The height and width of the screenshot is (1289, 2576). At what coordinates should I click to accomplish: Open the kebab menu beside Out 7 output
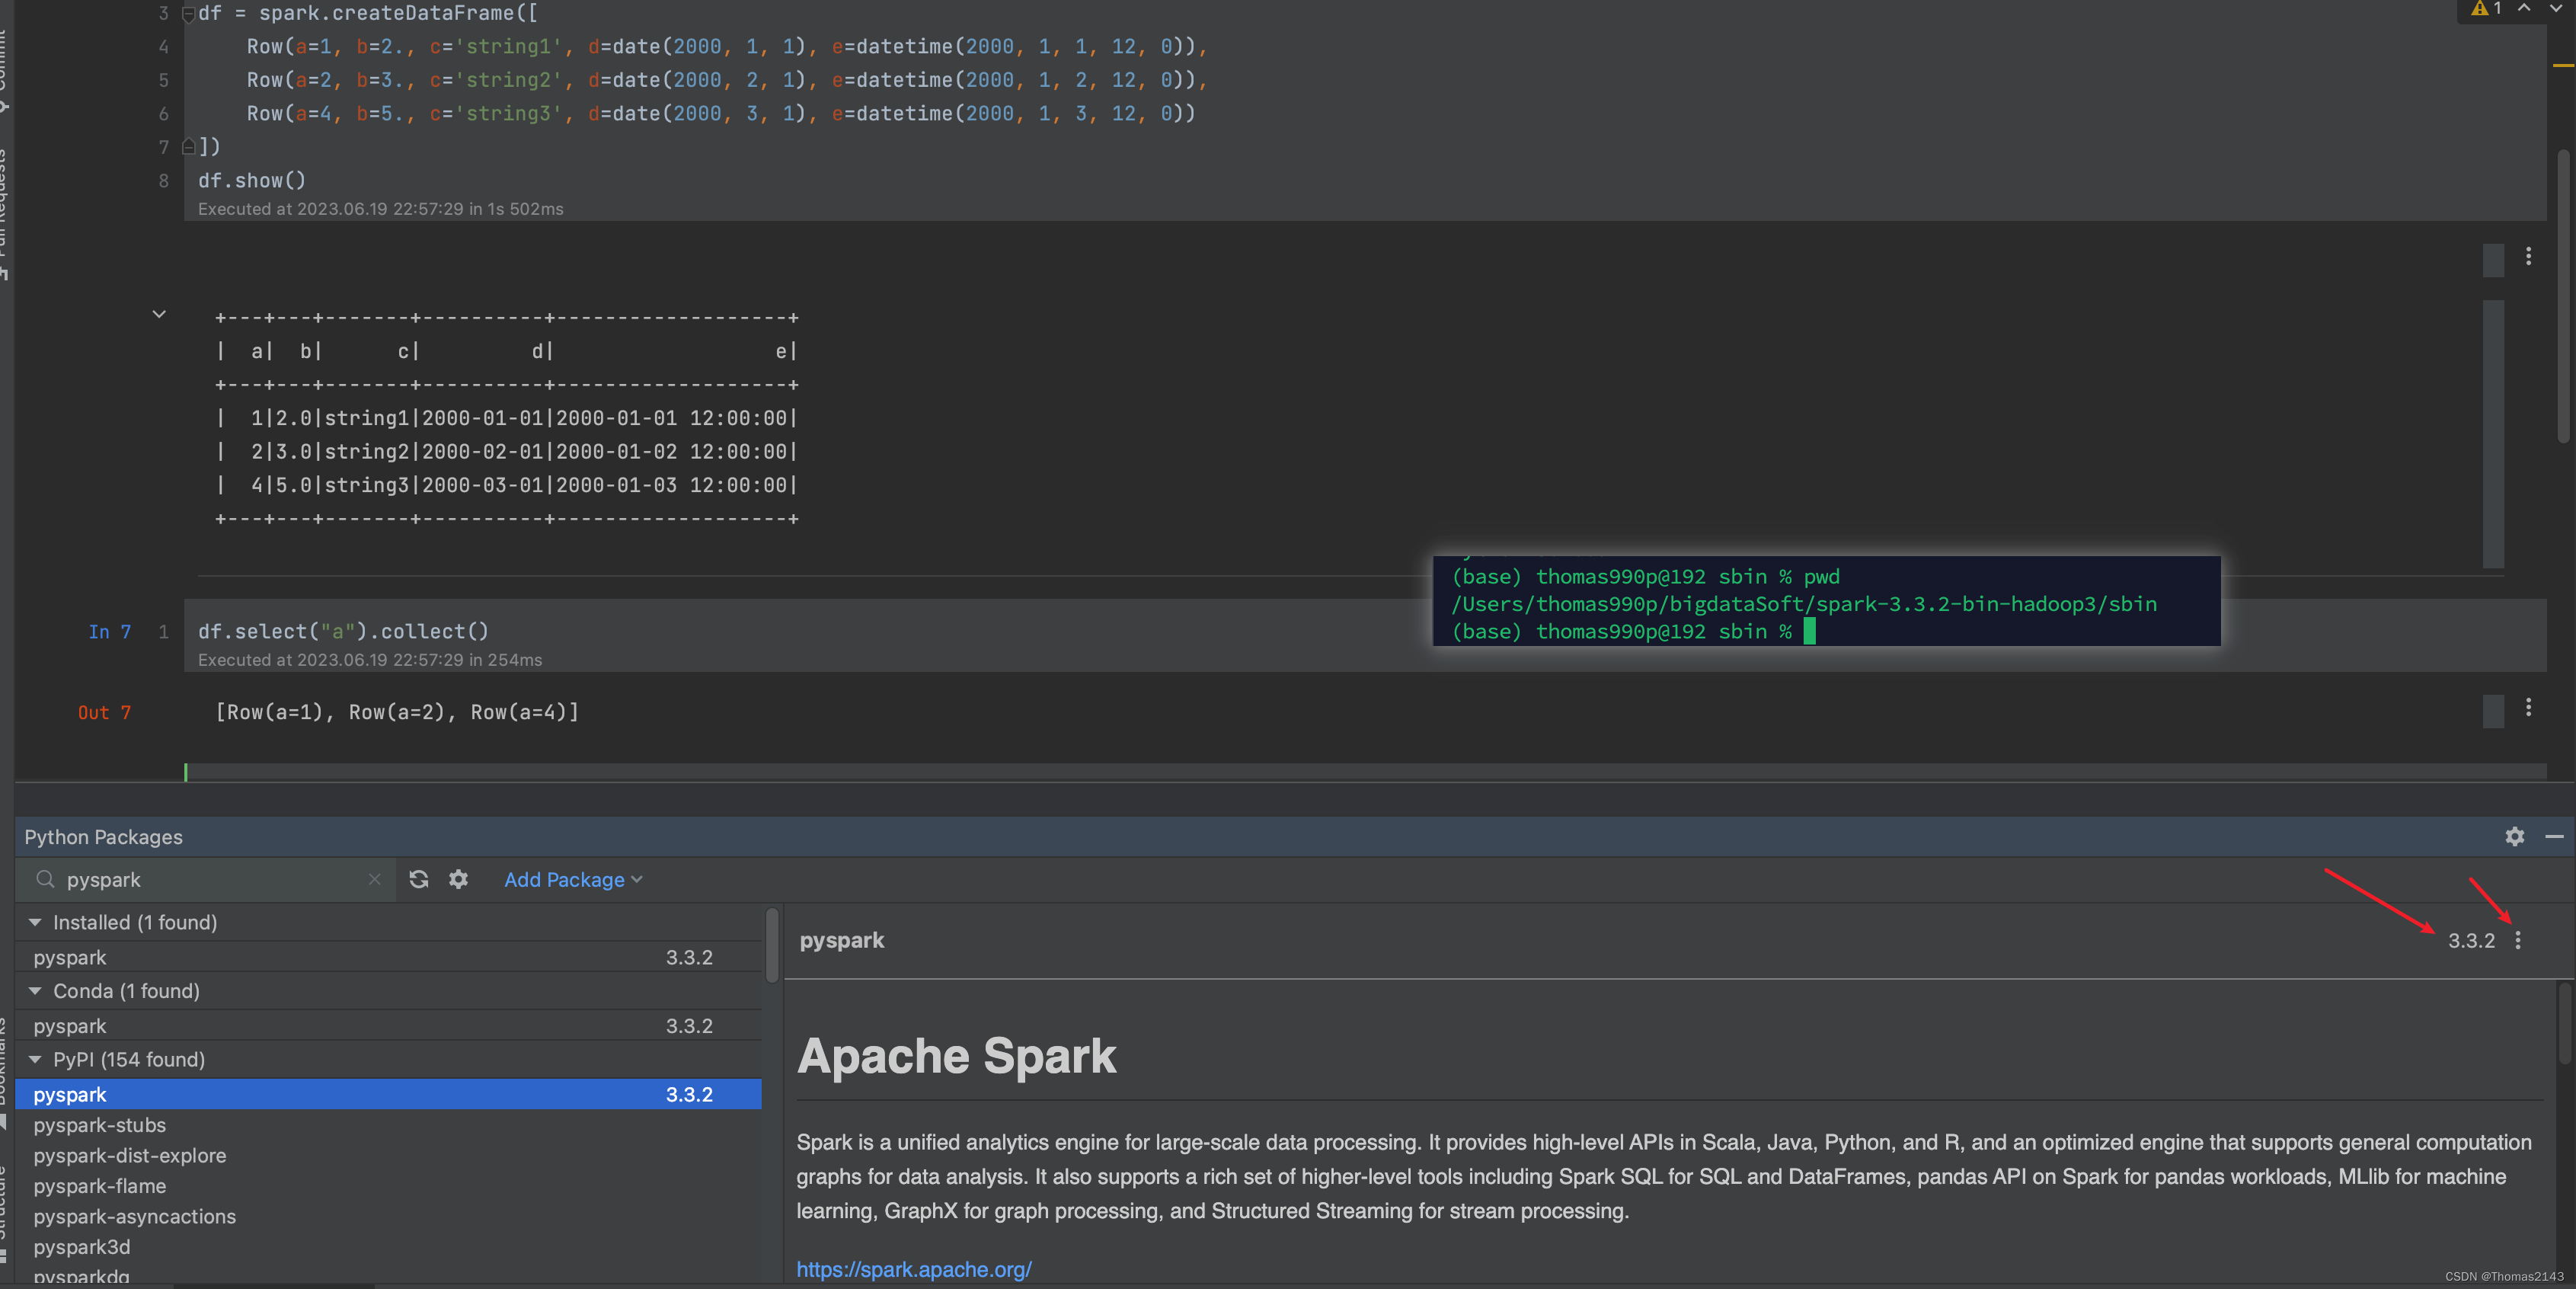coord(2529,708)
